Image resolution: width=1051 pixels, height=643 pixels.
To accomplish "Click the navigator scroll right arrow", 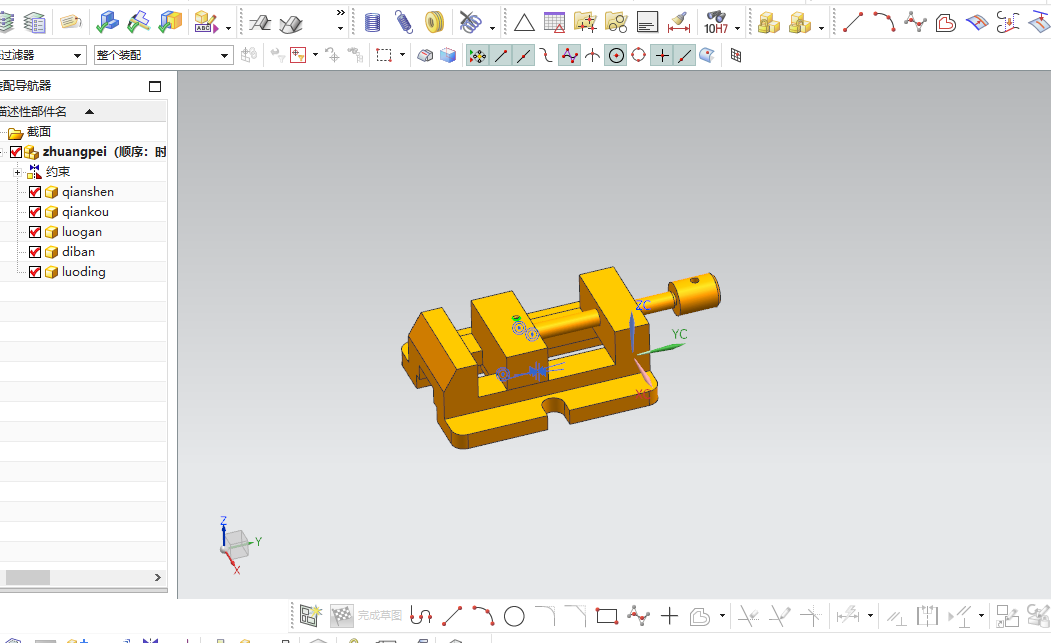I will pyautogui.click(x=158, y=577).
